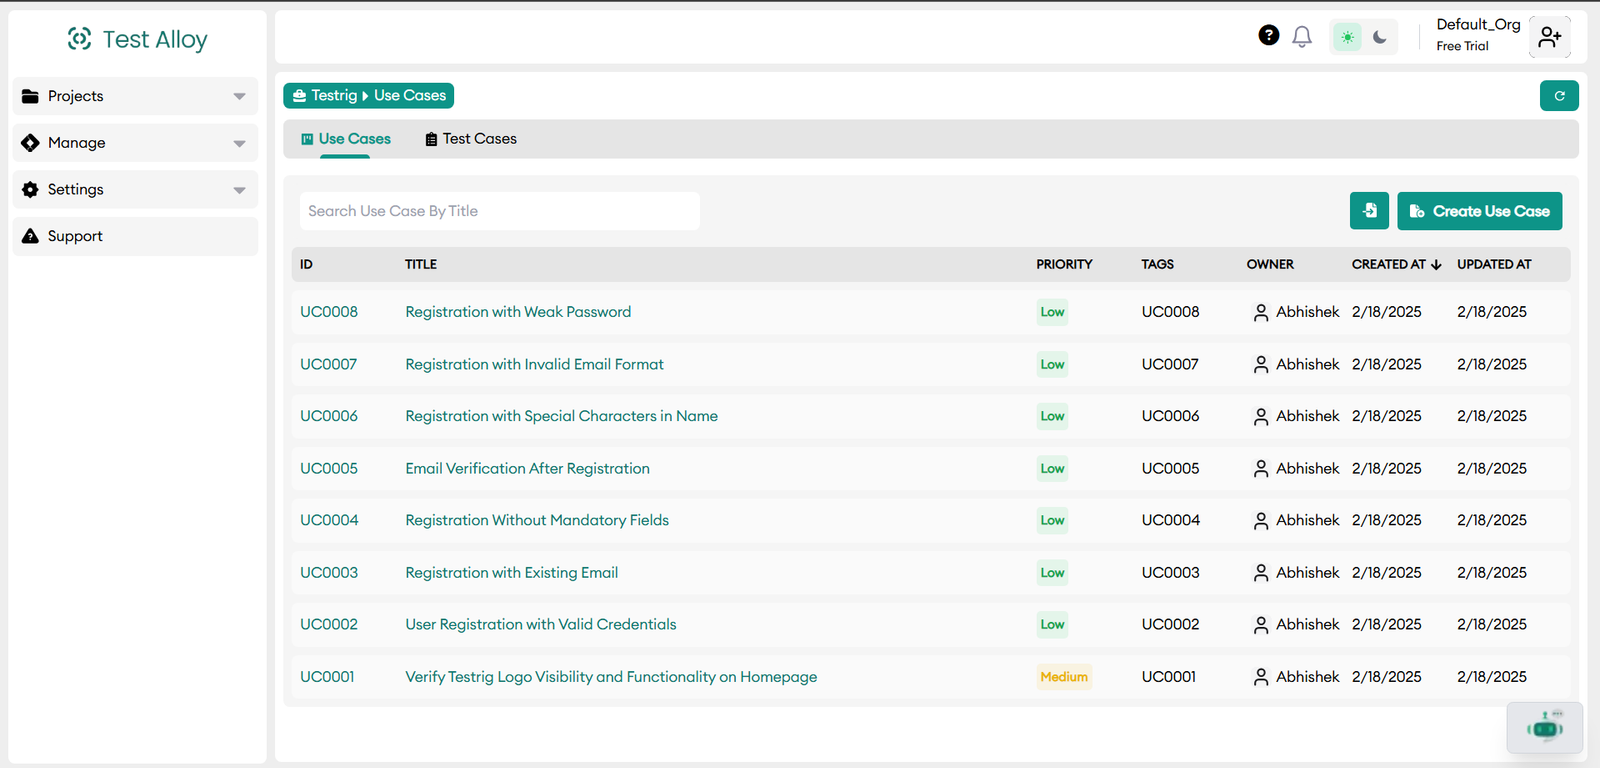This screenshot has width=1600, height=768.
Task: Open Registration with Weak Password use case
Action: pyautogui.click(x=518, y=312)
